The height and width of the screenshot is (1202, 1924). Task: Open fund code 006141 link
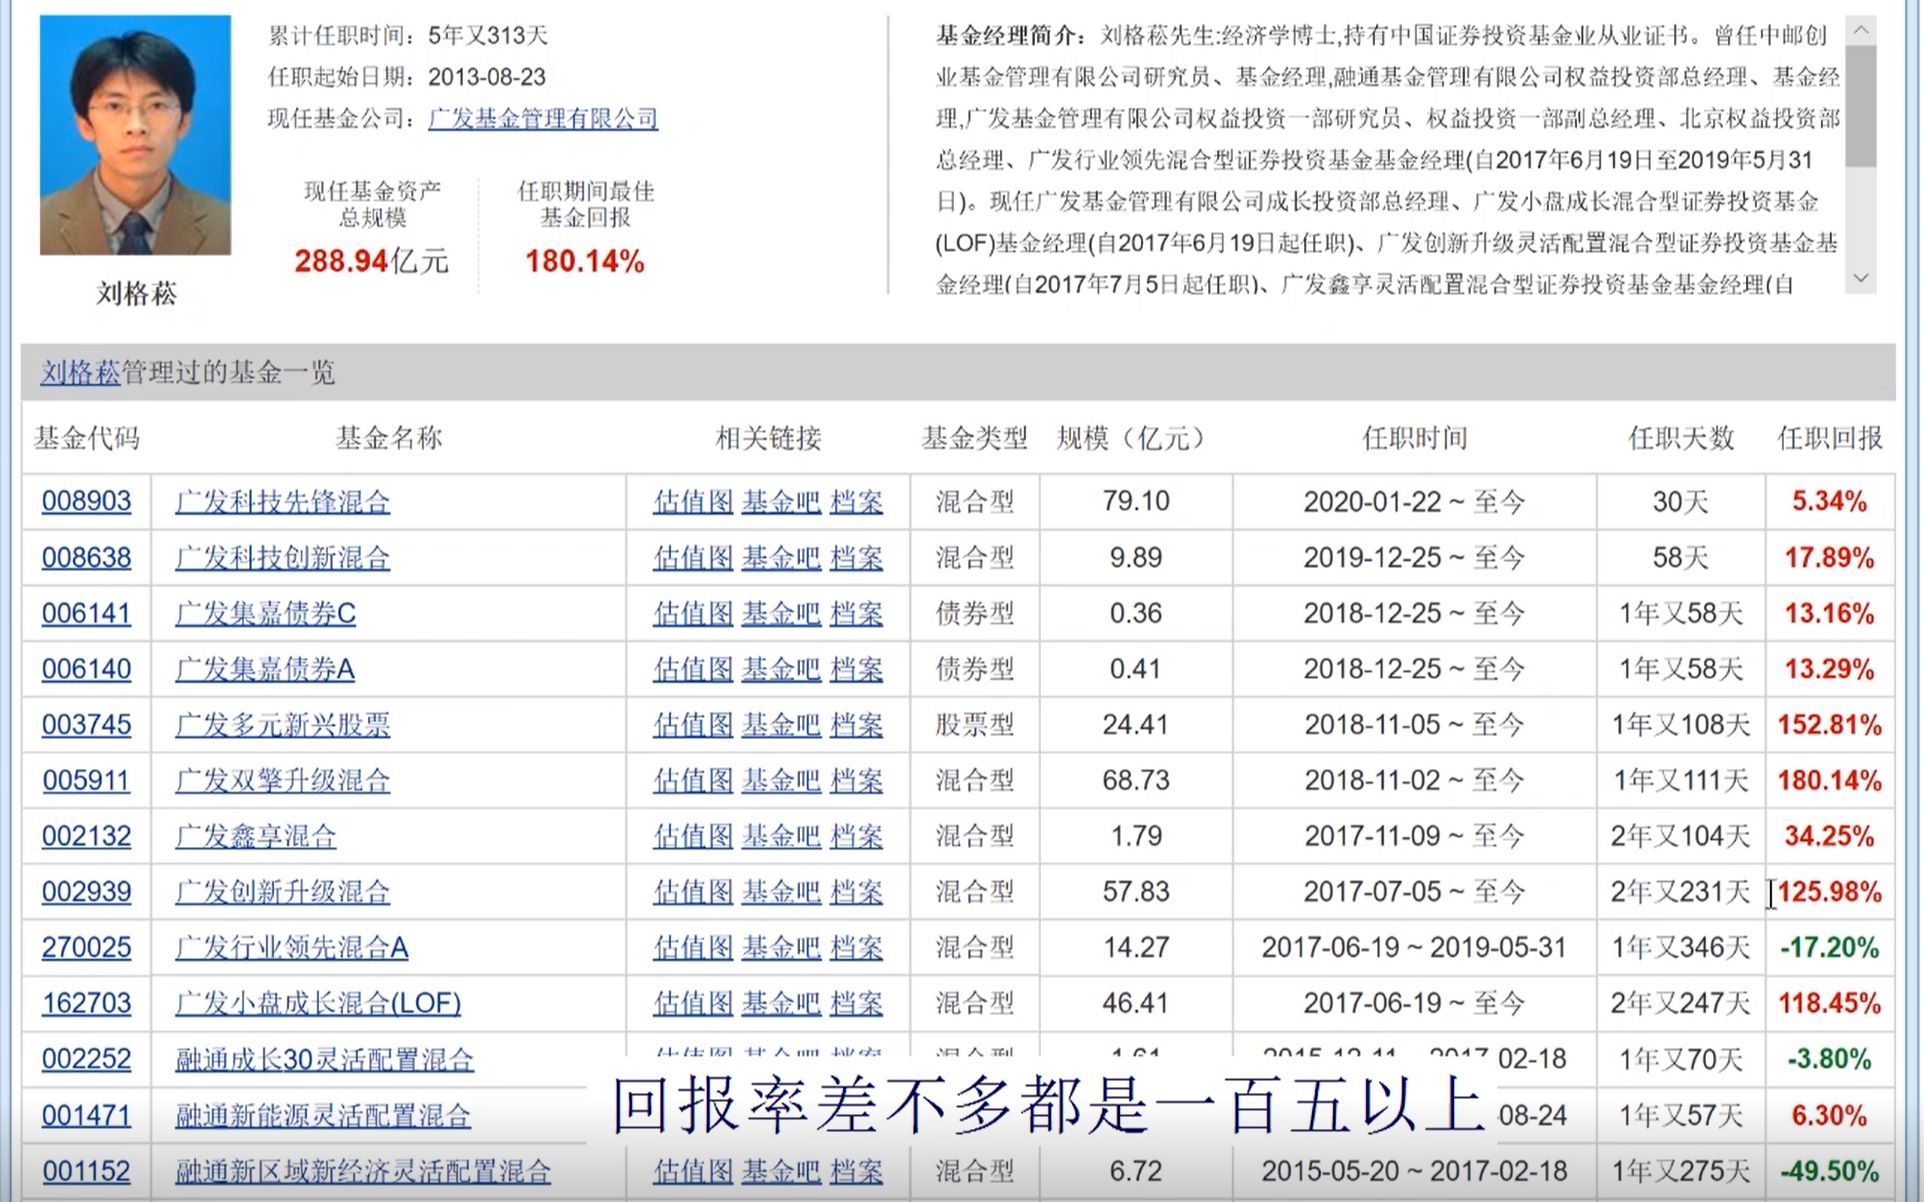(86, 613)
